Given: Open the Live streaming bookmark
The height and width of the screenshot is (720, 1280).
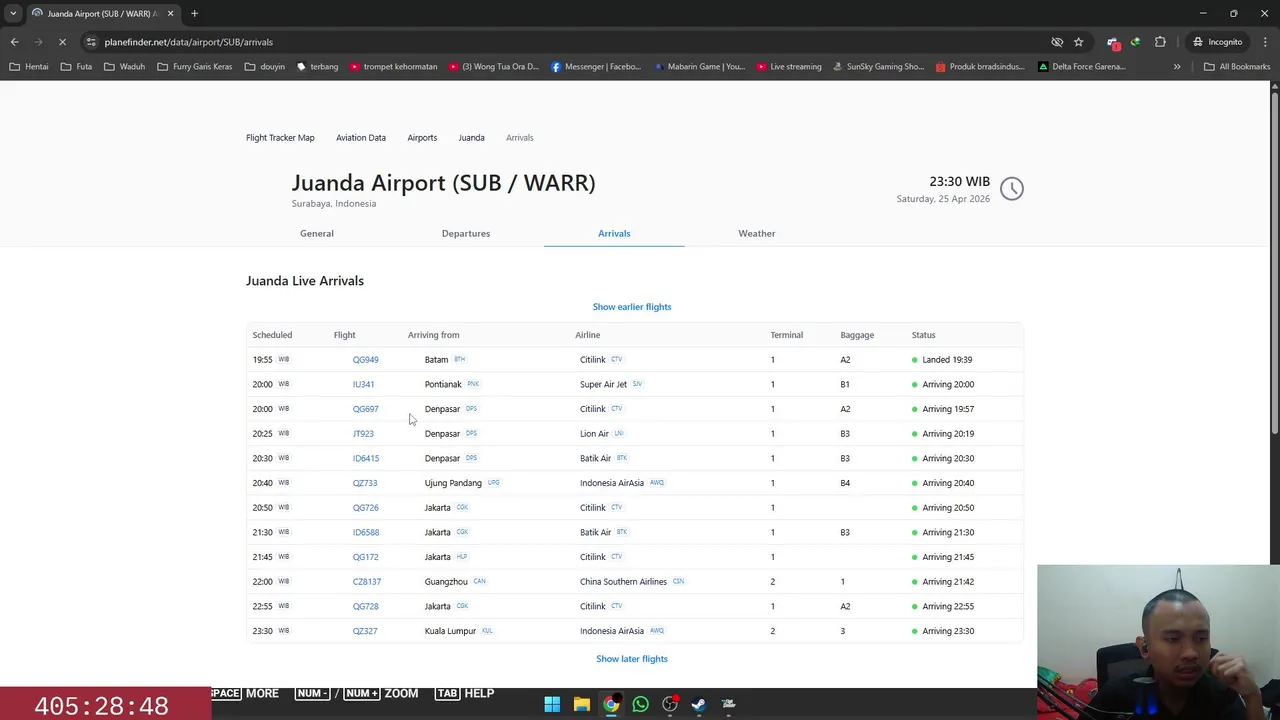Looking at the screenshot, I should pyautogui.click(x=788, y=66).
